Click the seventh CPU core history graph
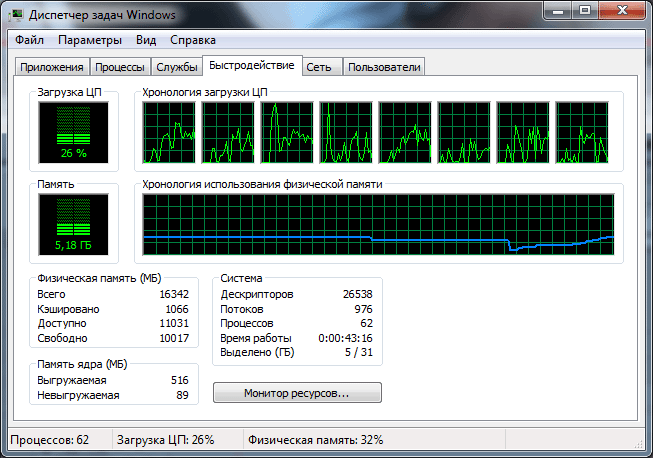 [523, 132]
